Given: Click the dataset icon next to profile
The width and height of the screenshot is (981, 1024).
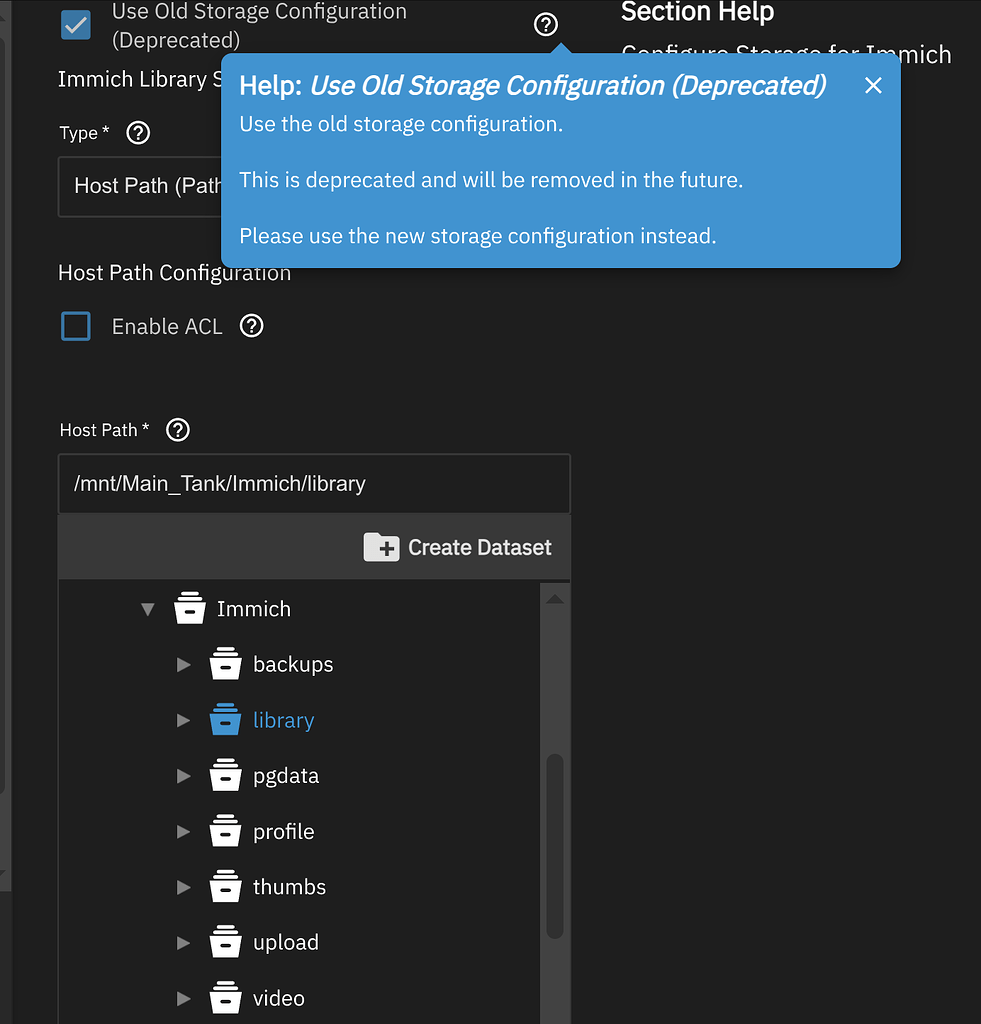Looking at the screenshot, I should (226, 830).
